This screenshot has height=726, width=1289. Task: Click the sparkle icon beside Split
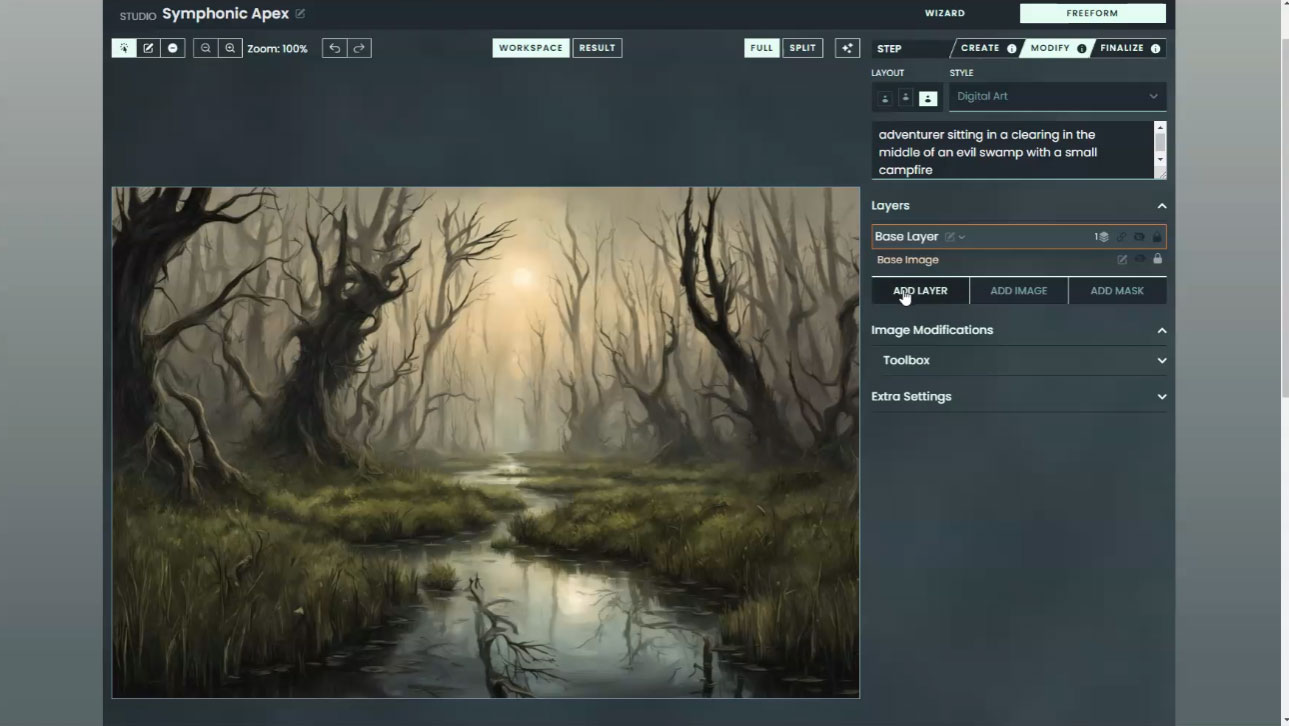pos(847,48)
